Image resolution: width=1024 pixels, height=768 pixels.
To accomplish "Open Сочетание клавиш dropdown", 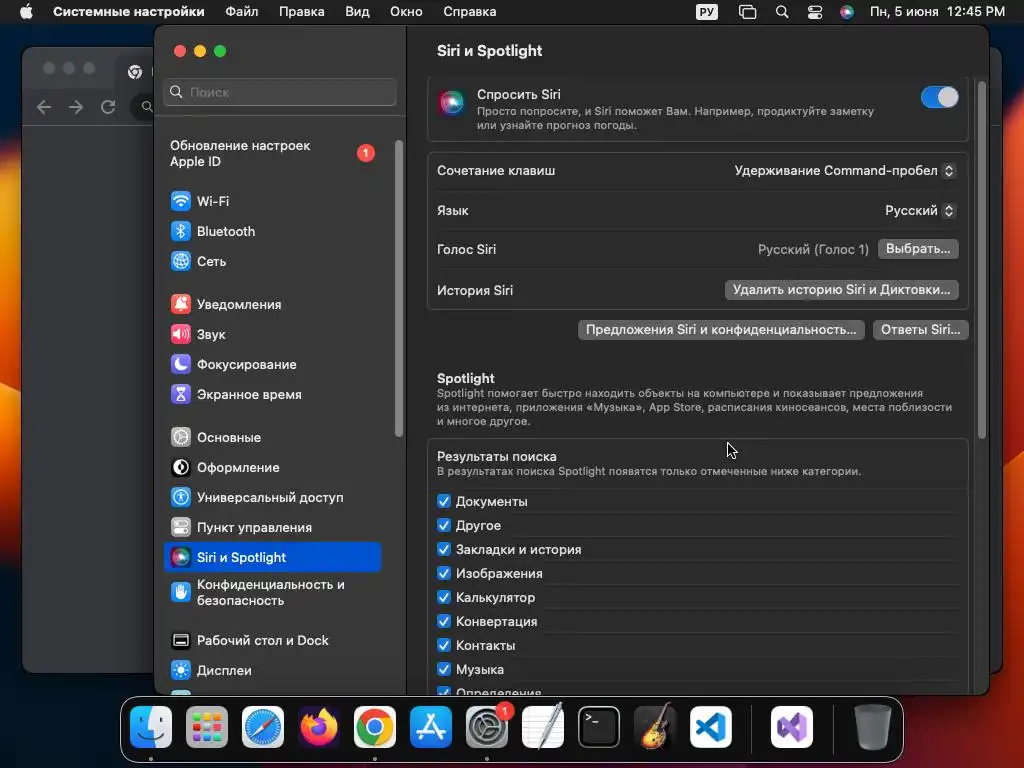I will coord(845,170).
